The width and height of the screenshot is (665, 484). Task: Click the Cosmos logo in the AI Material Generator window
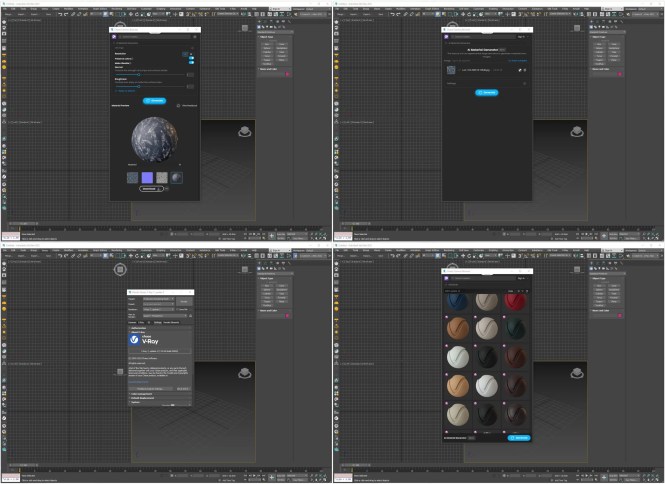tap(446, 37)
